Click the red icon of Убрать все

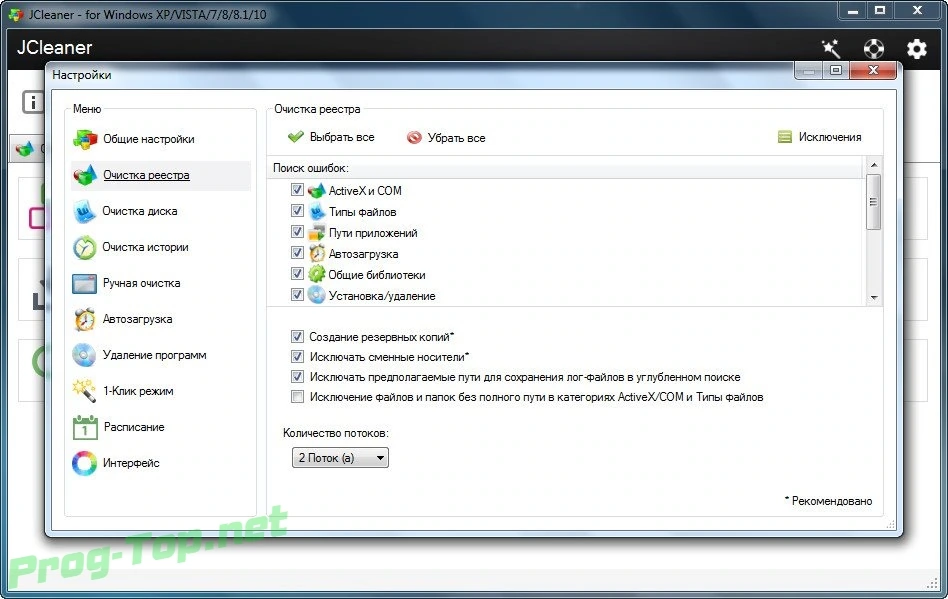pyautogui.click(x=414, y=138)
